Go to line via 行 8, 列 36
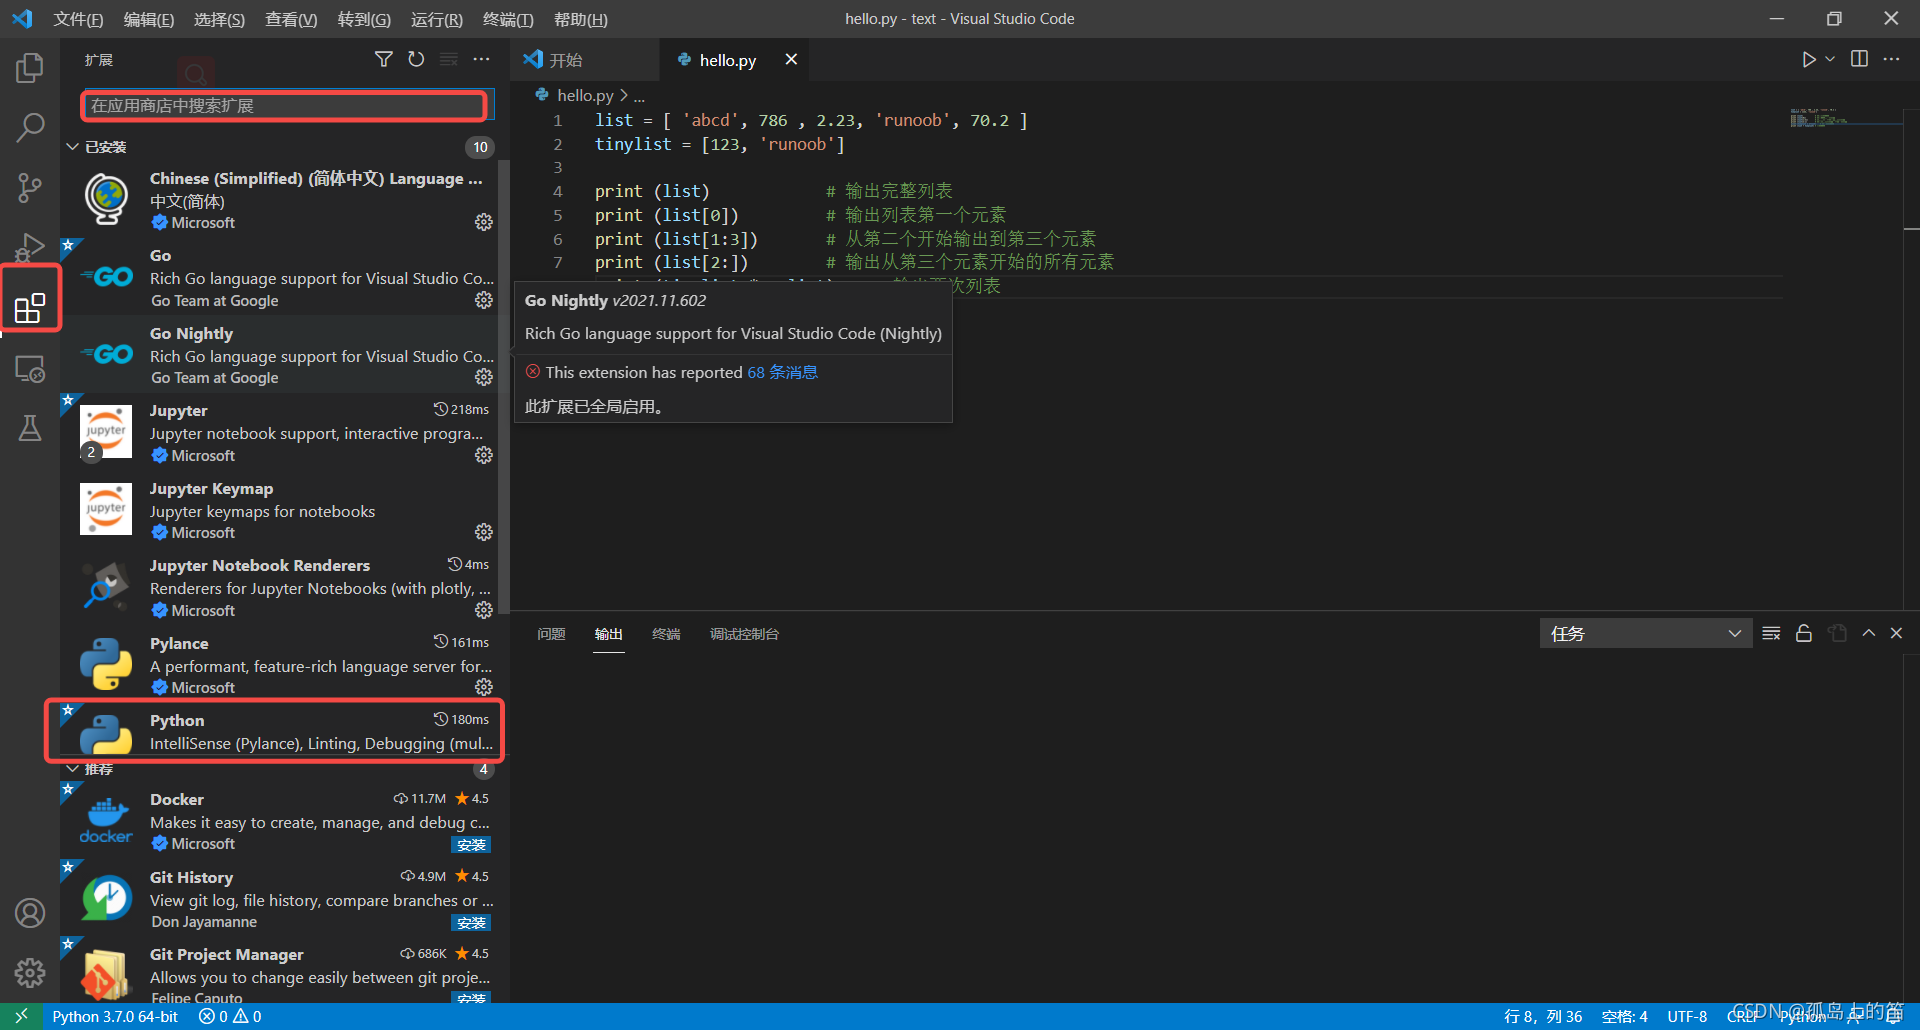Image resolution: width=1920 pixels, height=1030 pixels. (x=1543, y=1016)
